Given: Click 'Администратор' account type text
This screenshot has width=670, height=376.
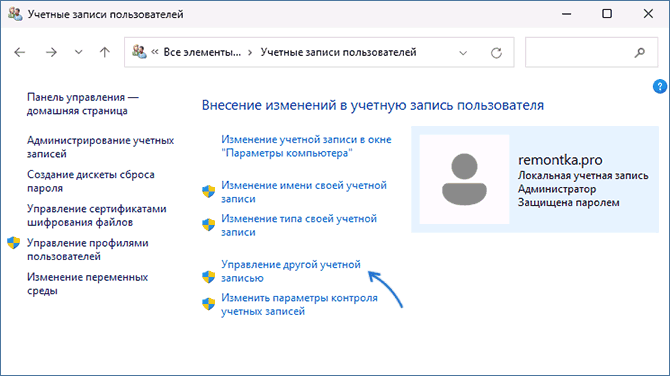Looking at the screenshot, I should 557,189.
